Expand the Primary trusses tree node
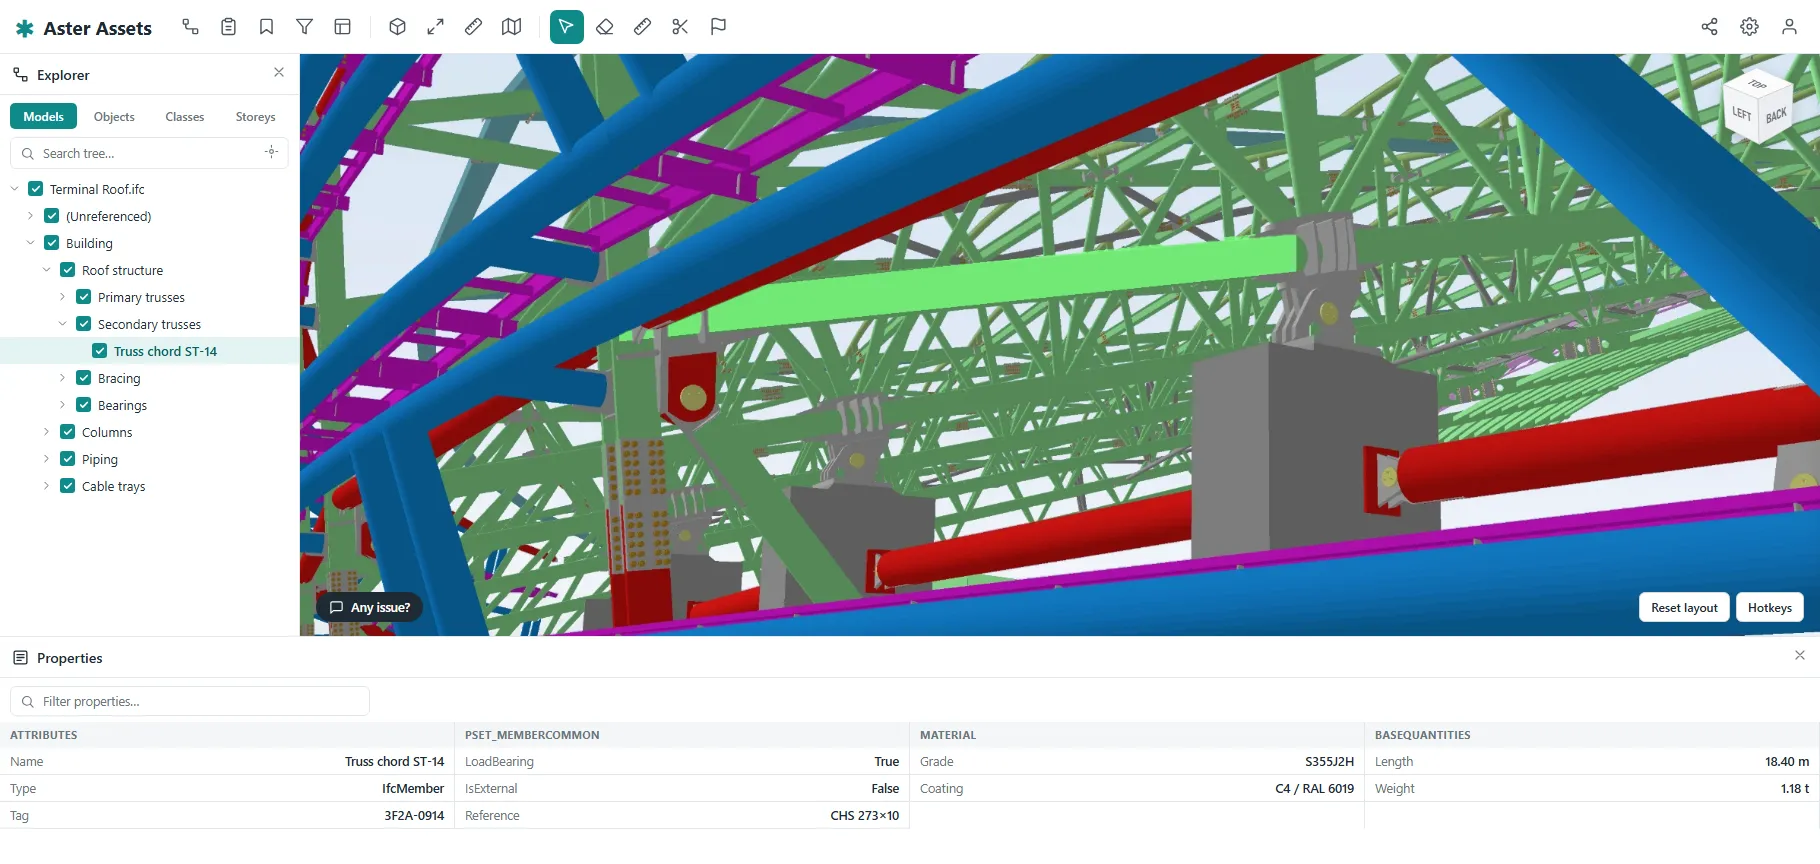This screenshot has height=864, width=1820. pyautogui.click(x=62, y=297)
